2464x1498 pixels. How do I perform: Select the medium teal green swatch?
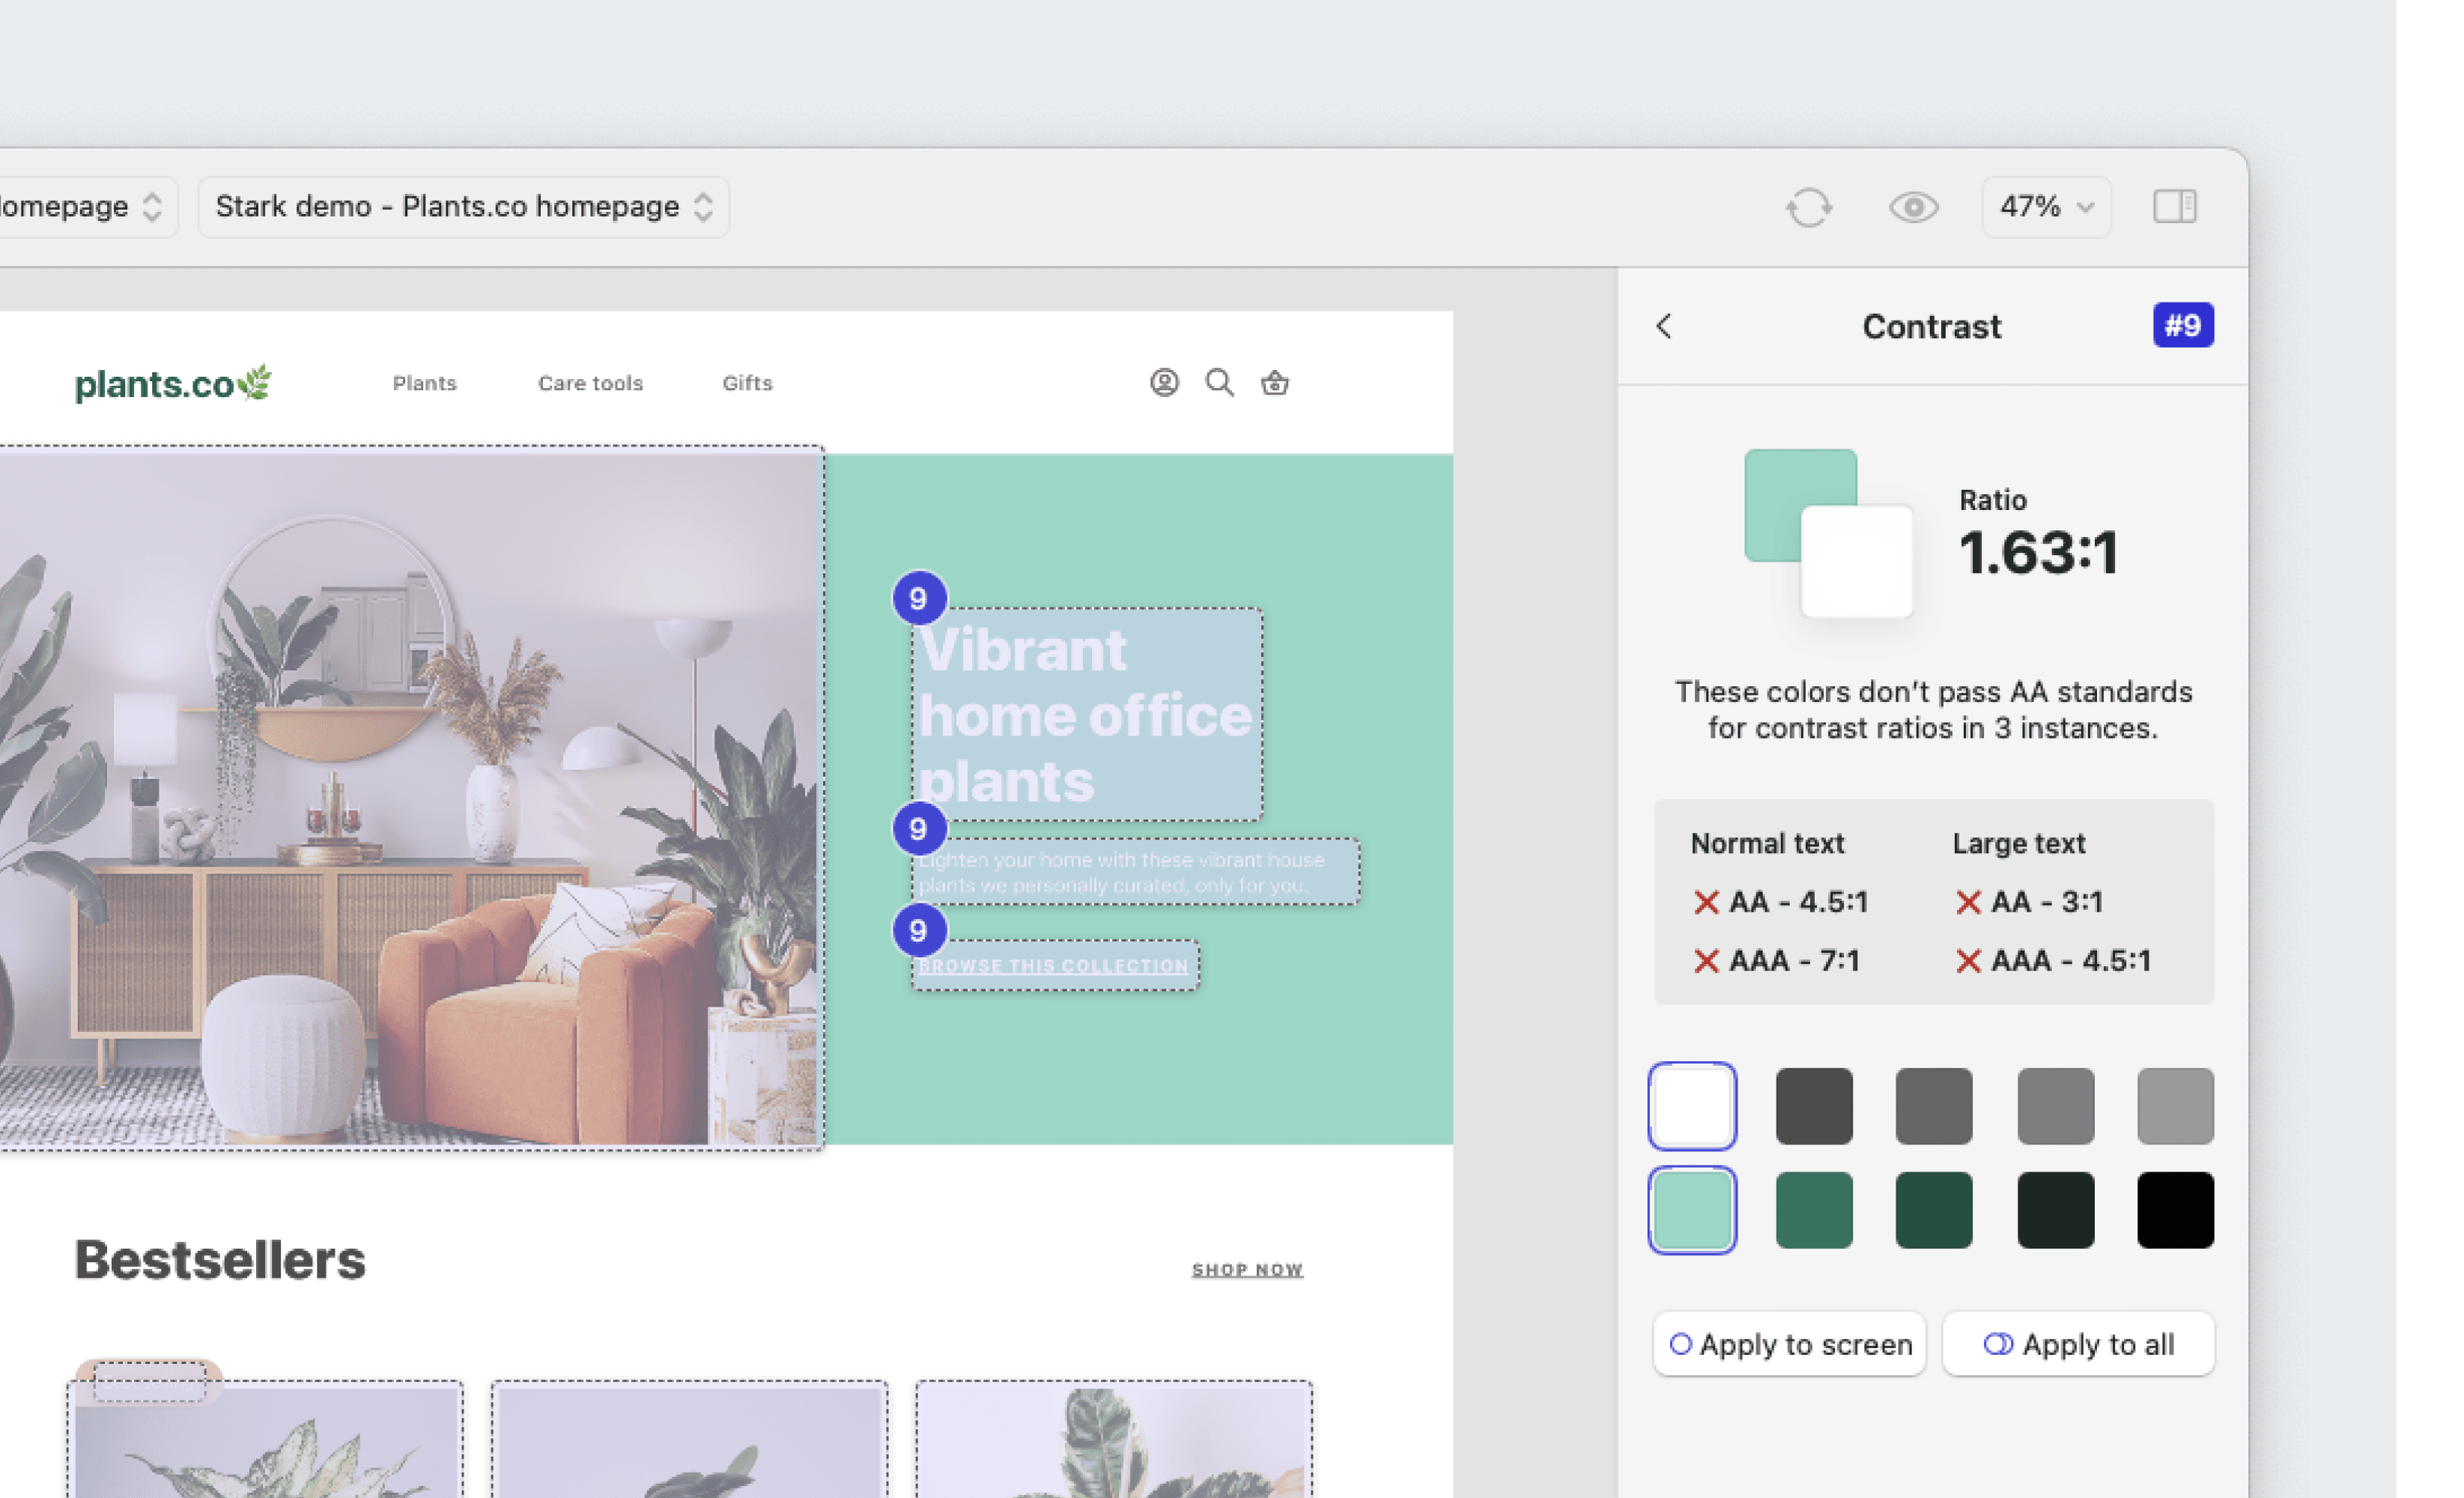(1814, 1210)
